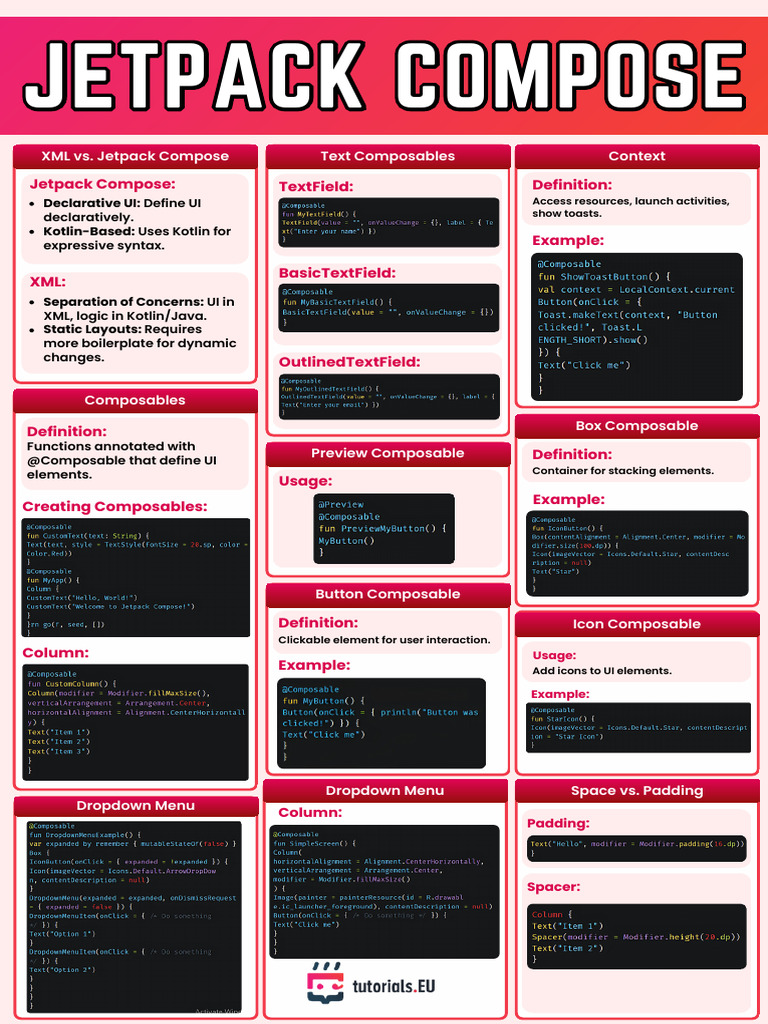Image resolution: width=768 pixels, height=1024 pixels.
Task: Click the '@Preview' annotation code line
Action: click(x=341, y=505)
